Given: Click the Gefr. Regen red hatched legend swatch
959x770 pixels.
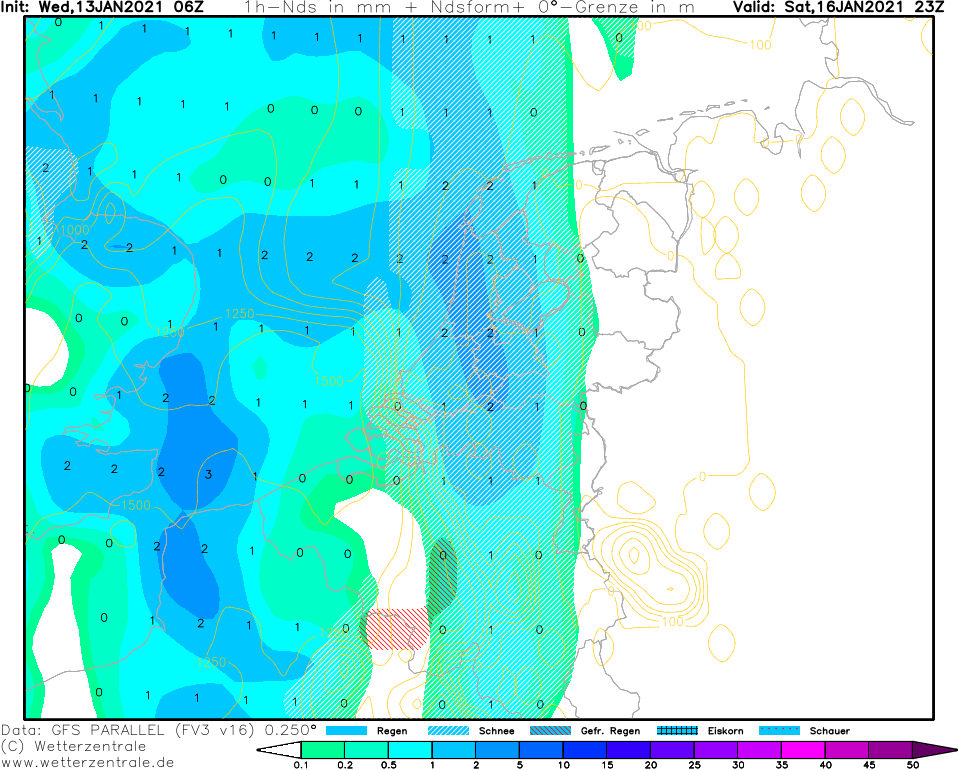Looking at the screenshot, I should coord(550,730).
